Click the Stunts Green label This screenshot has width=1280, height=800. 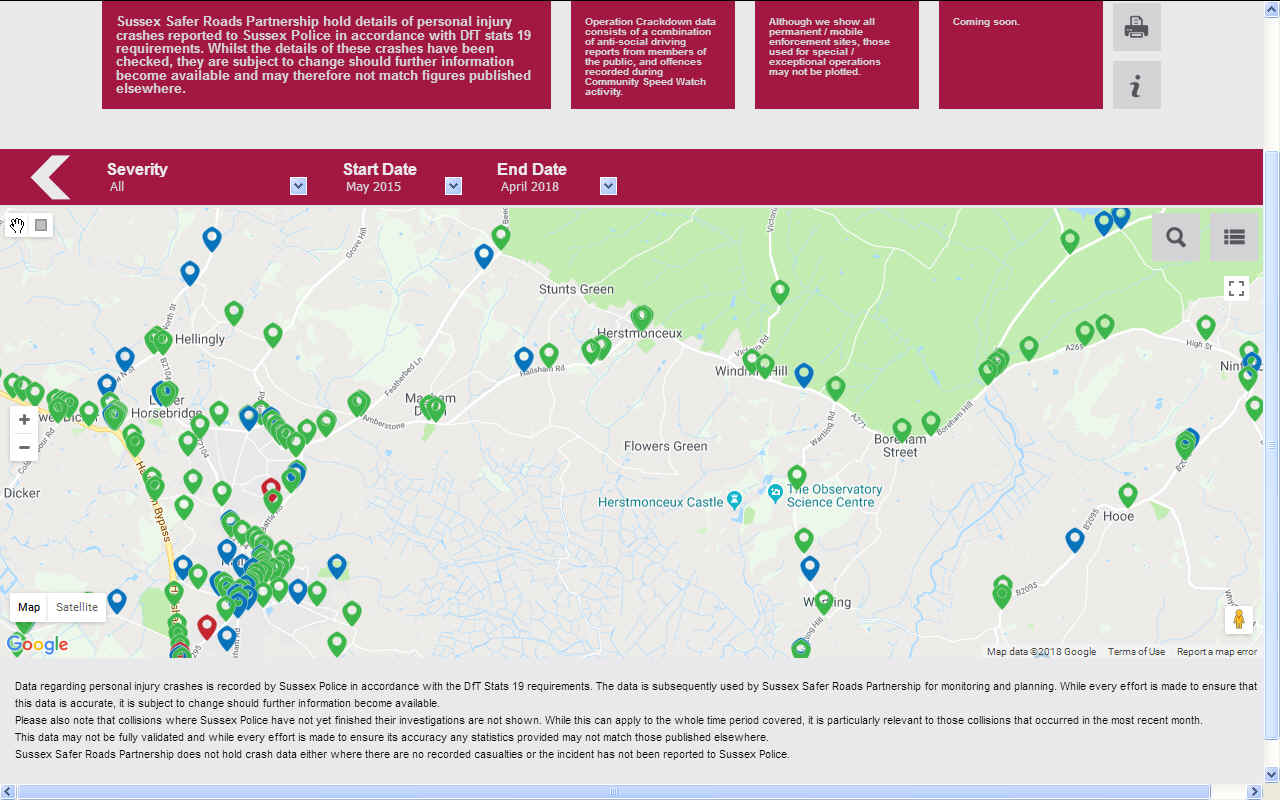coord(576,289)
